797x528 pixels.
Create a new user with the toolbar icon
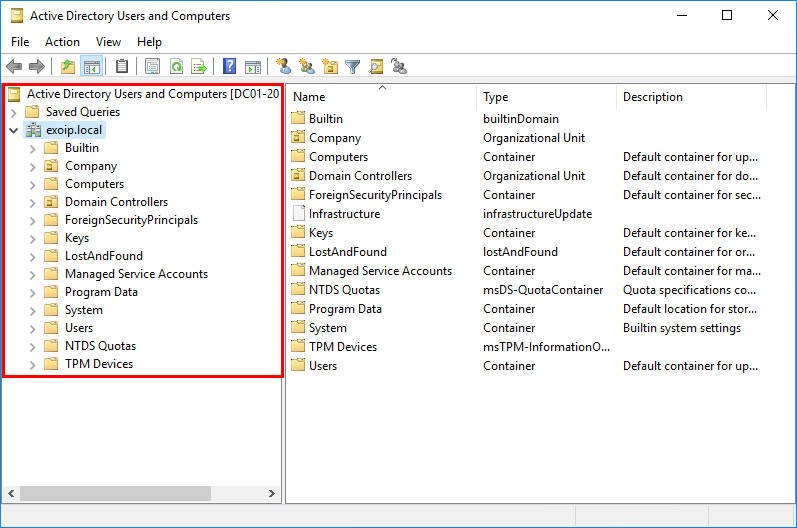pyautogui.click(x=284, y=67)
